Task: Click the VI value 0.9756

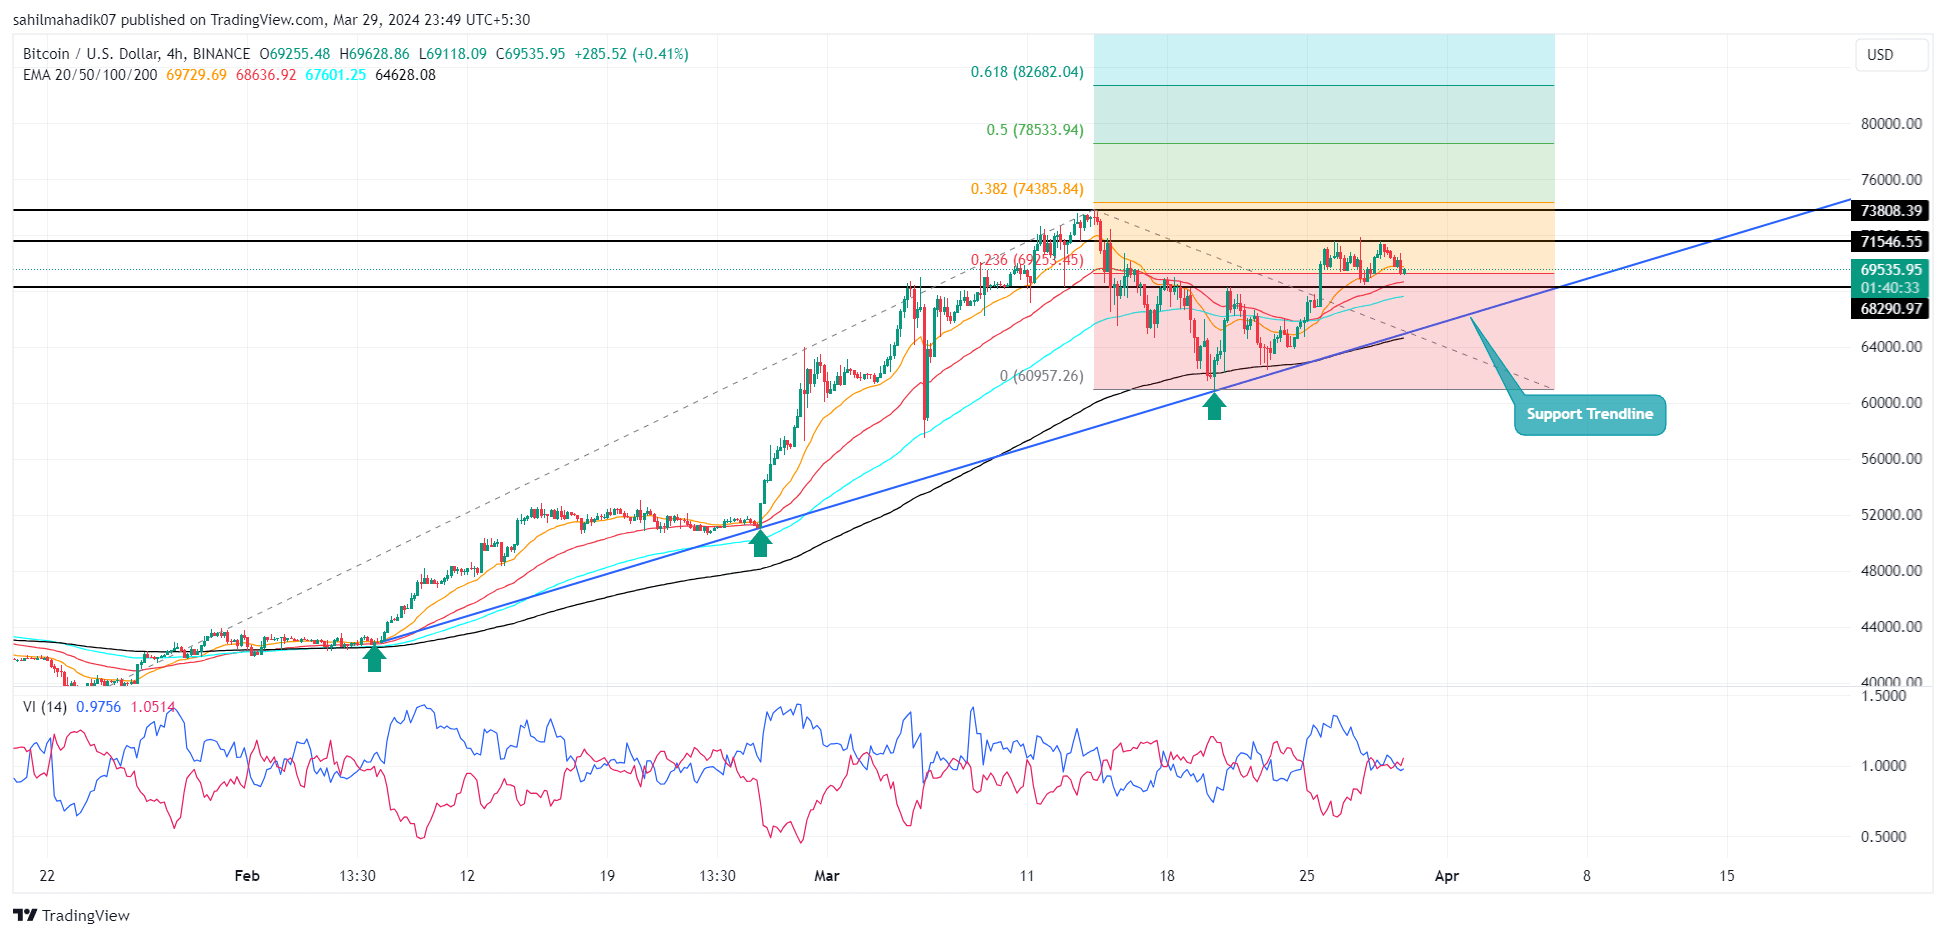Action: coord(98,707)
